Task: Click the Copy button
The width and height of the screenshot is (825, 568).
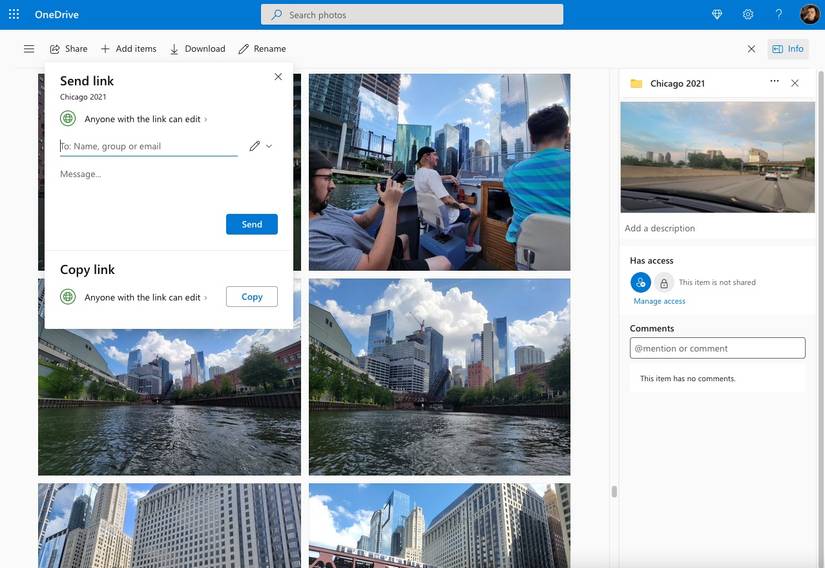Action: click(252, 297)
